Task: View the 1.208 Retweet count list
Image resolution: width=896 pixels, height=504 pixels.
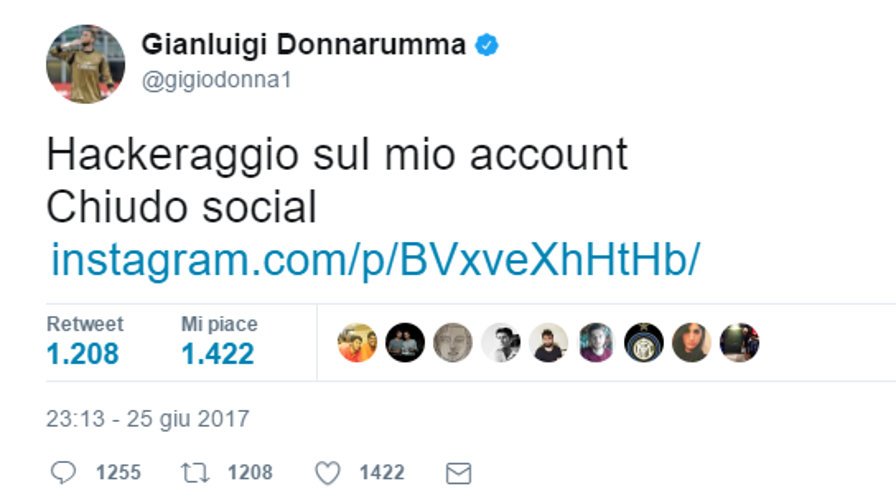Action: (85, 341)
